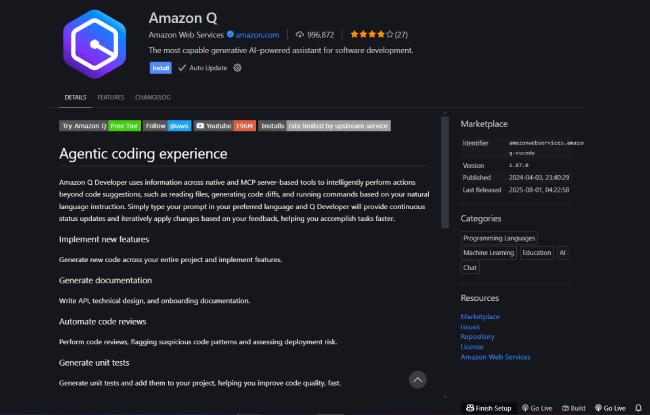Click the Machine Learning category tag

[488, 253]
